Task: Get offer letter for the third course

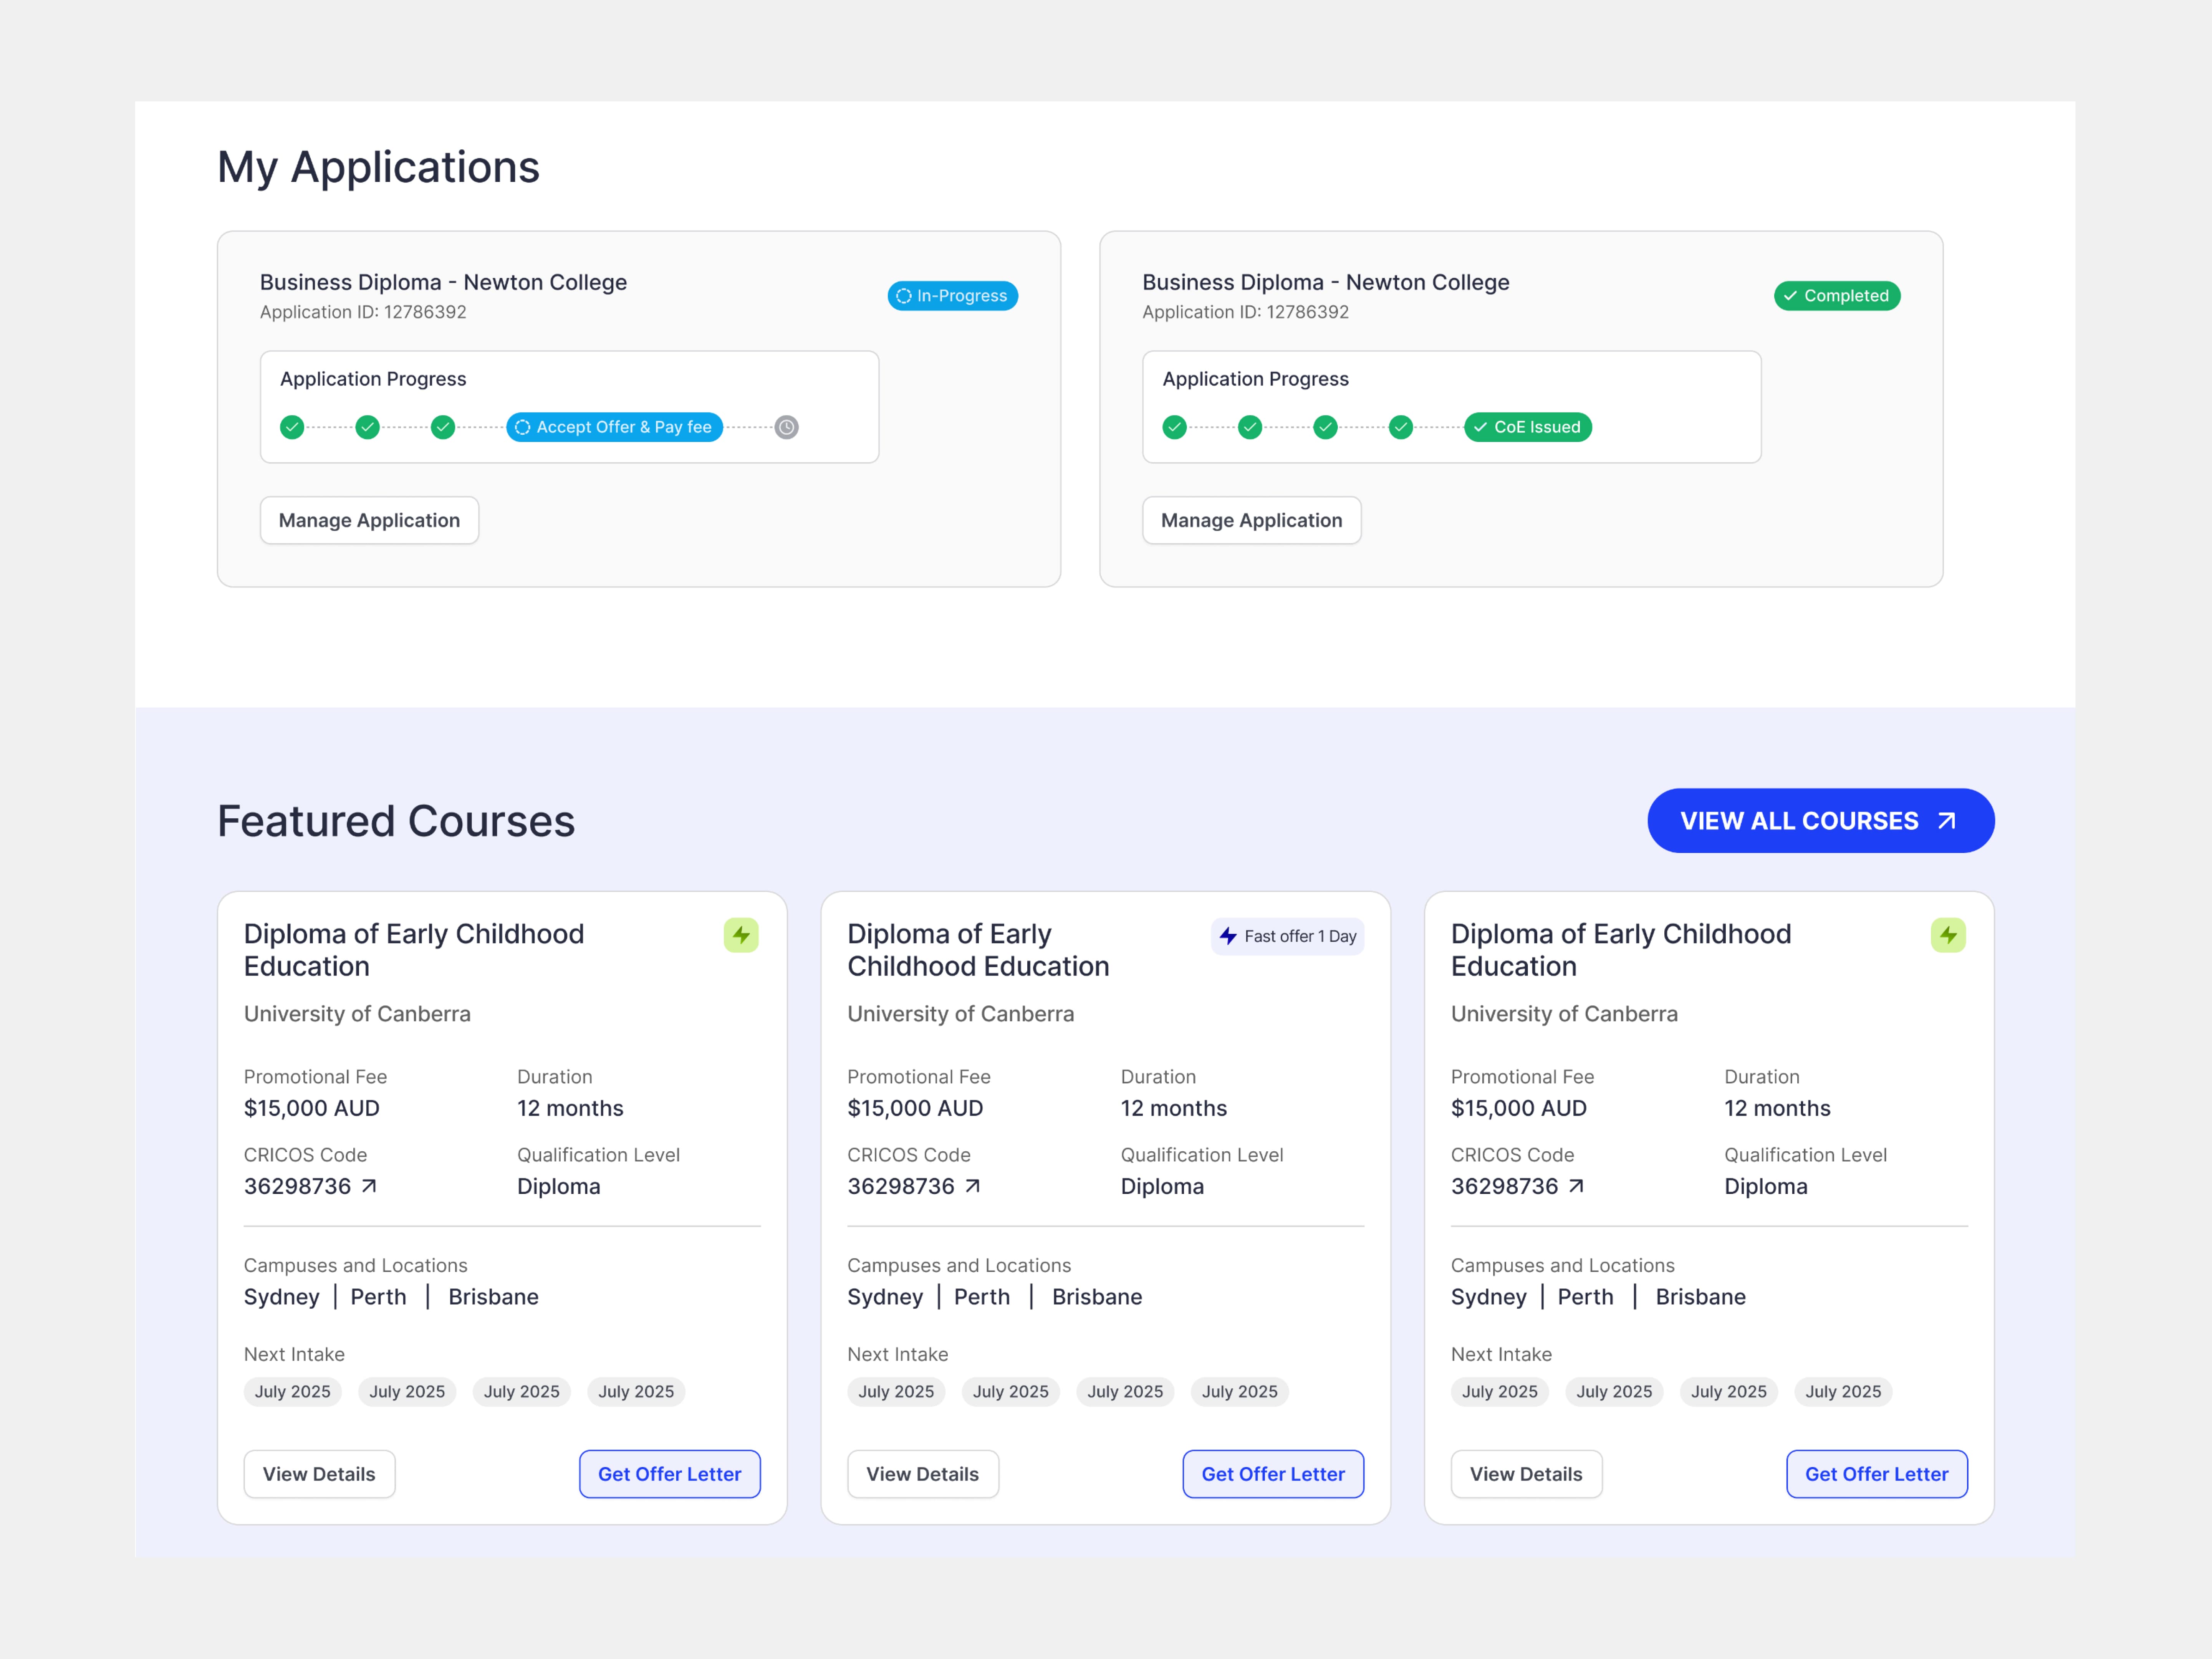Action: point(1876,1474)
